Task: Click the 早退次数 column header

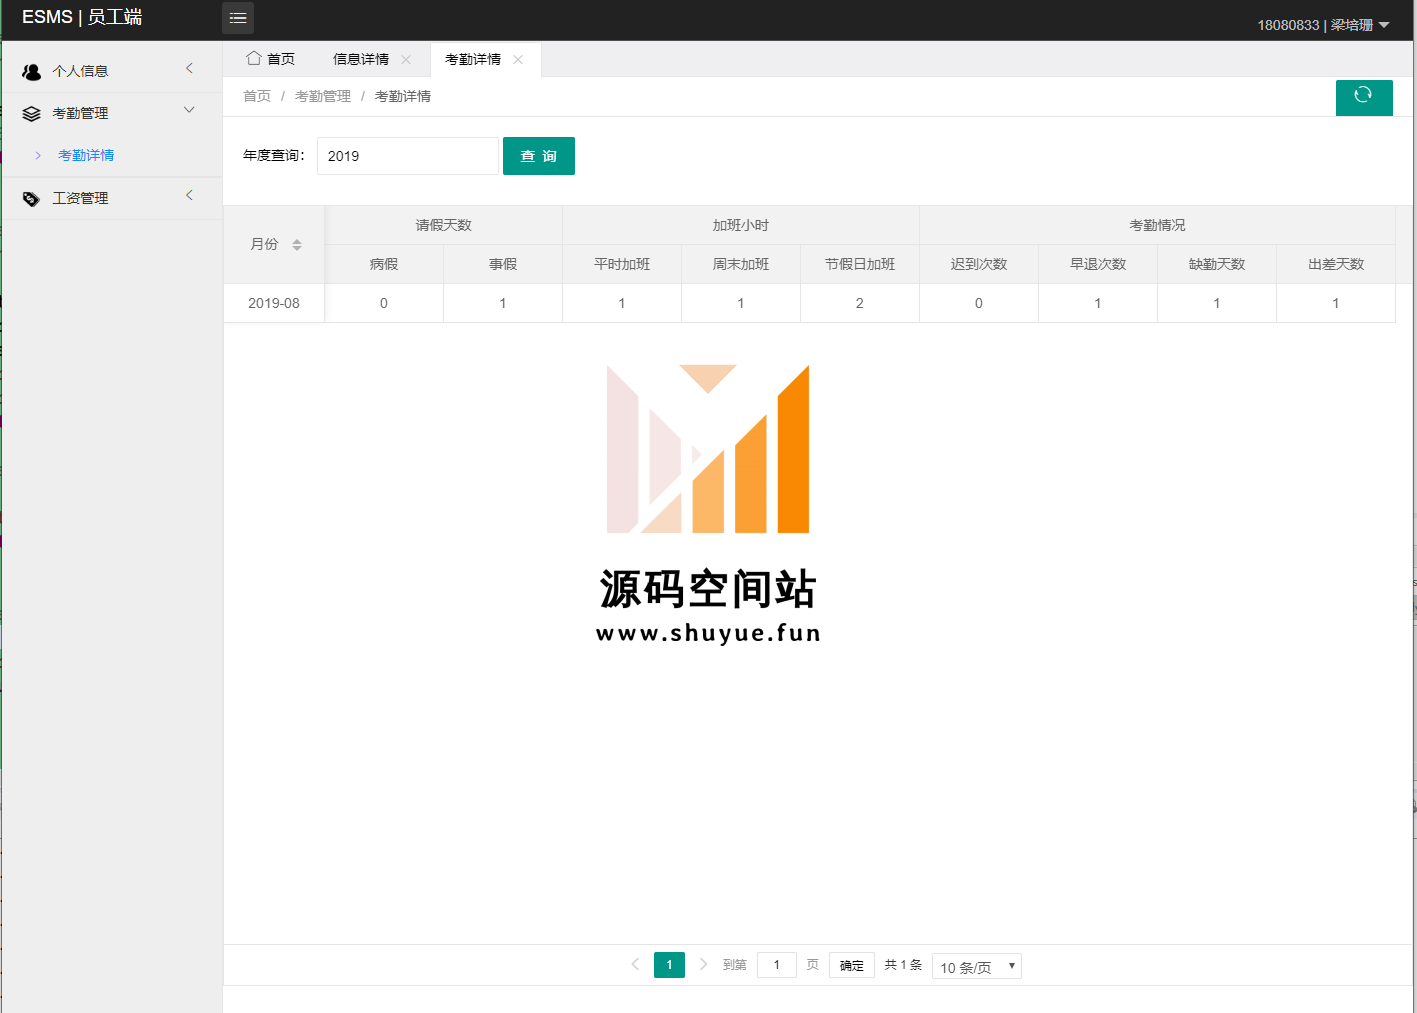Action: click(1098, 265)
